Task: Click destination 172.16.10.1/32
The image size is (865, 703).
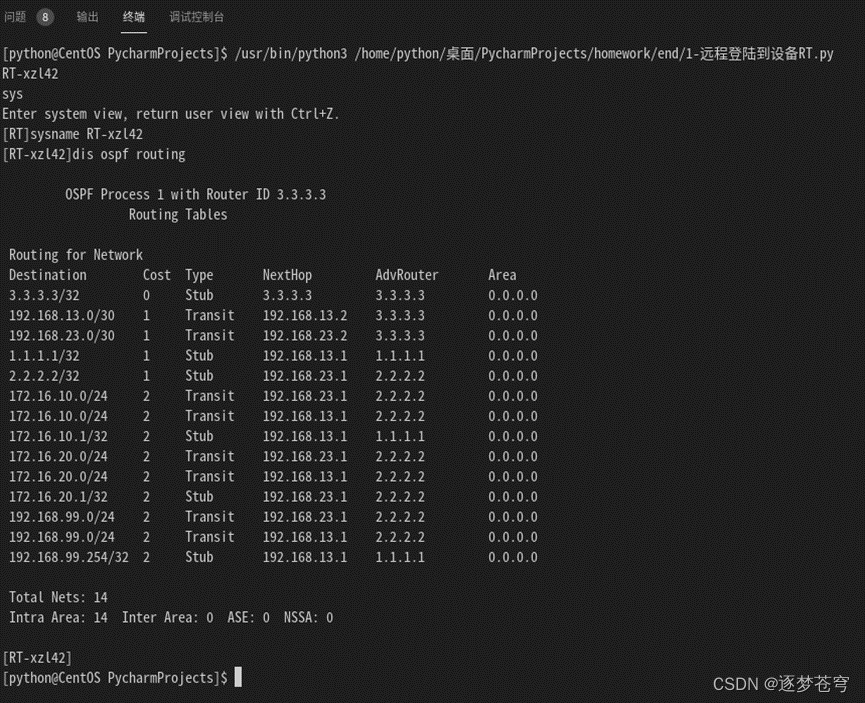Action: [58, 436]
